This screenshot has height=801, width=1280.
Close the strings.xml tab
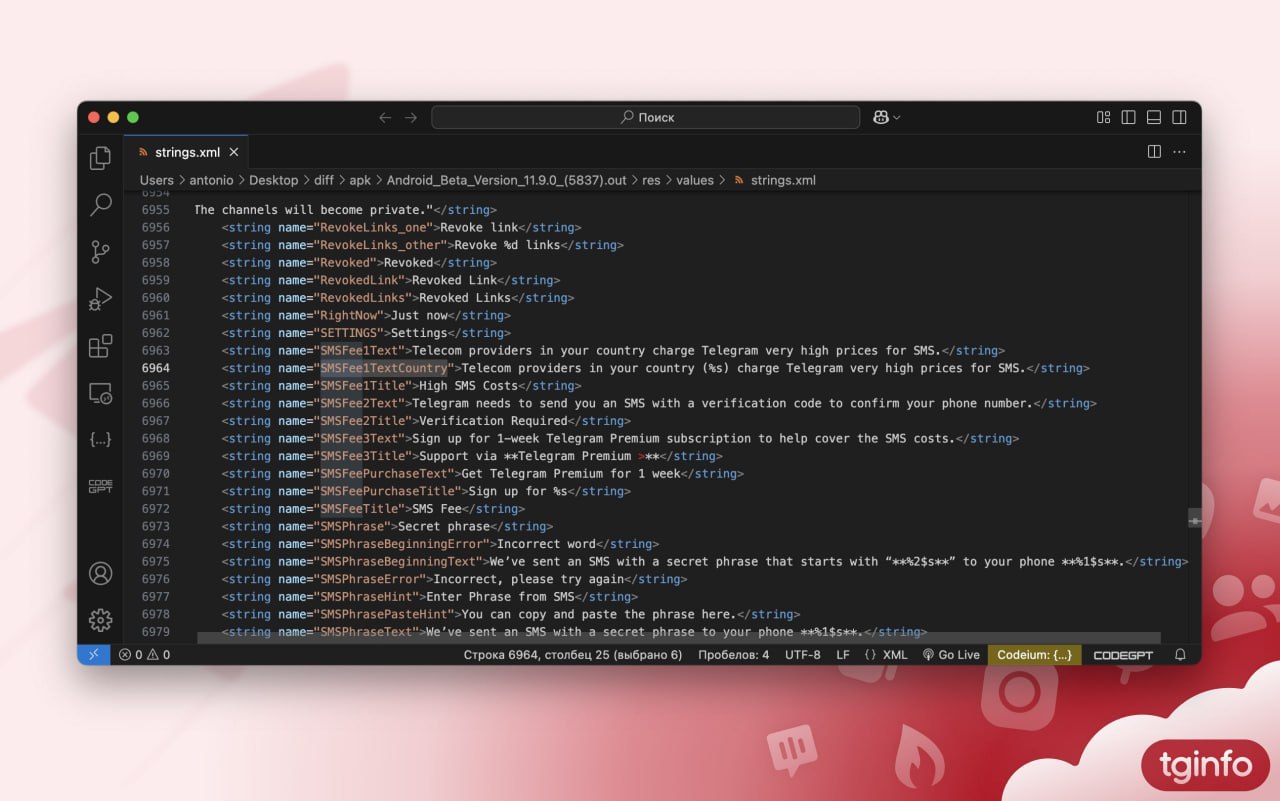pyautogui.click(x=234, y=152)
